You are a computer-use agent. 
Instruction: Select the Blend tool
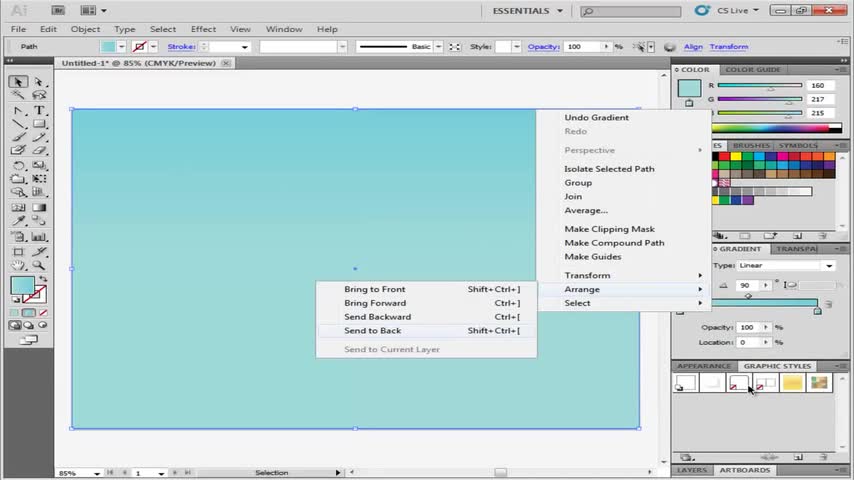pos(39,221)
